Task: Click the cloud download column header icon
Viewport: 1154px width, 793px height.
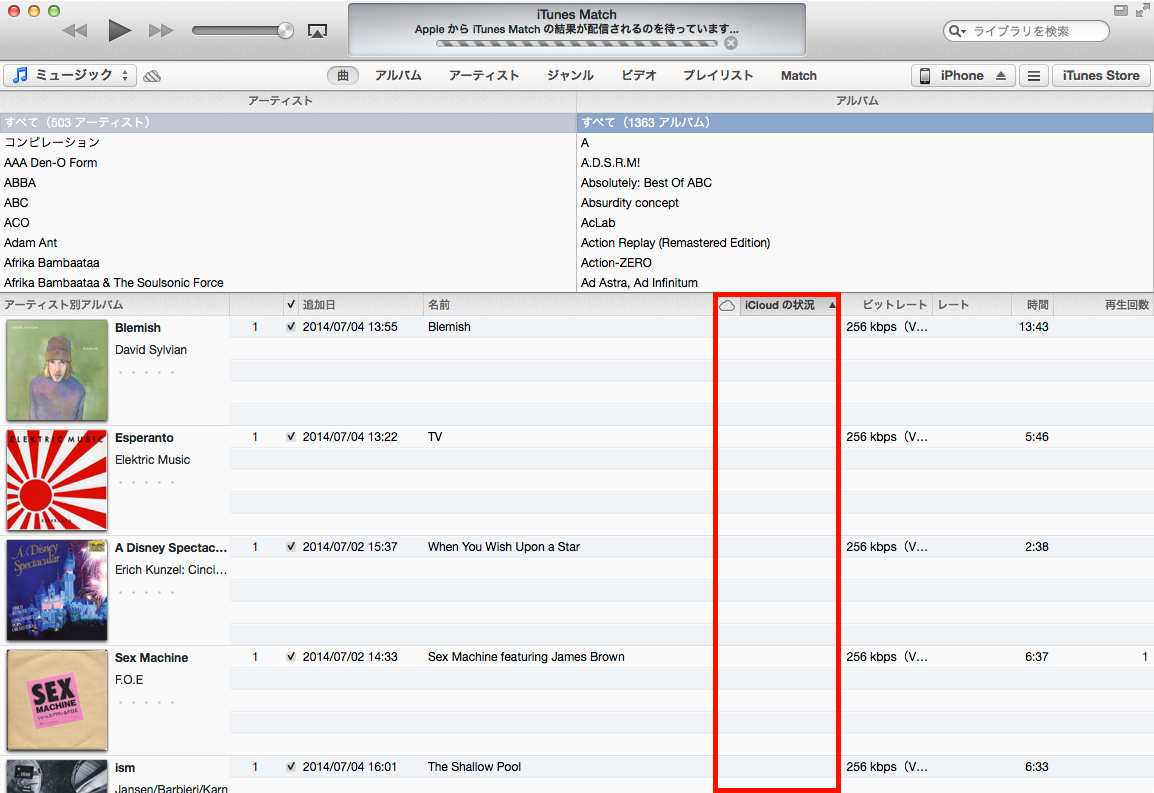Action: 727,305
